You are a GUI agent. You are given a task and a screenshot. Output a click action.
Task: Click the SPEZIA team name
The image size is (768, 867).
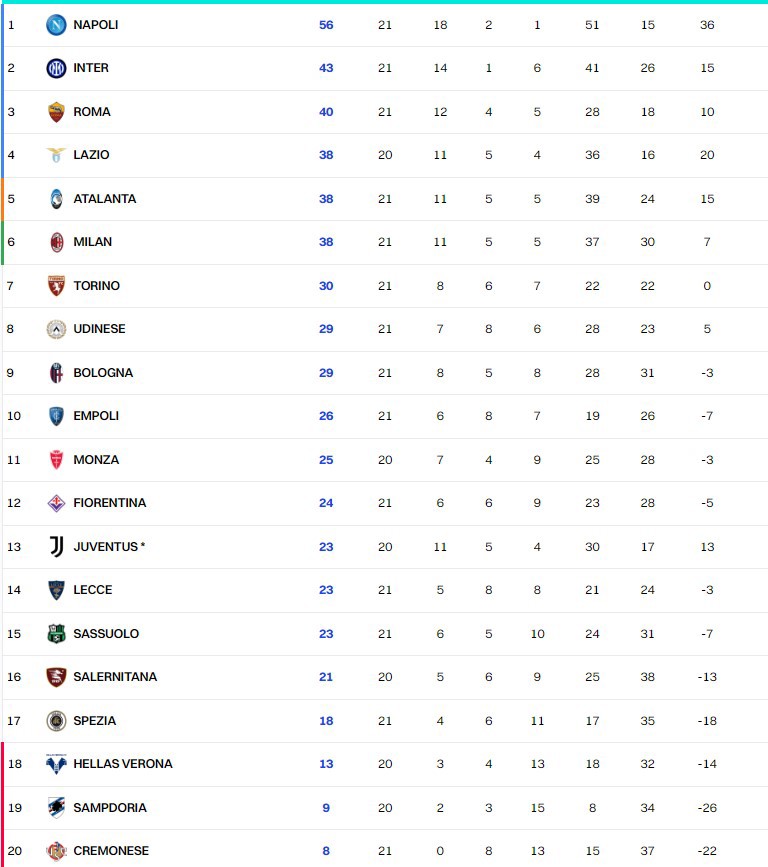95,721
